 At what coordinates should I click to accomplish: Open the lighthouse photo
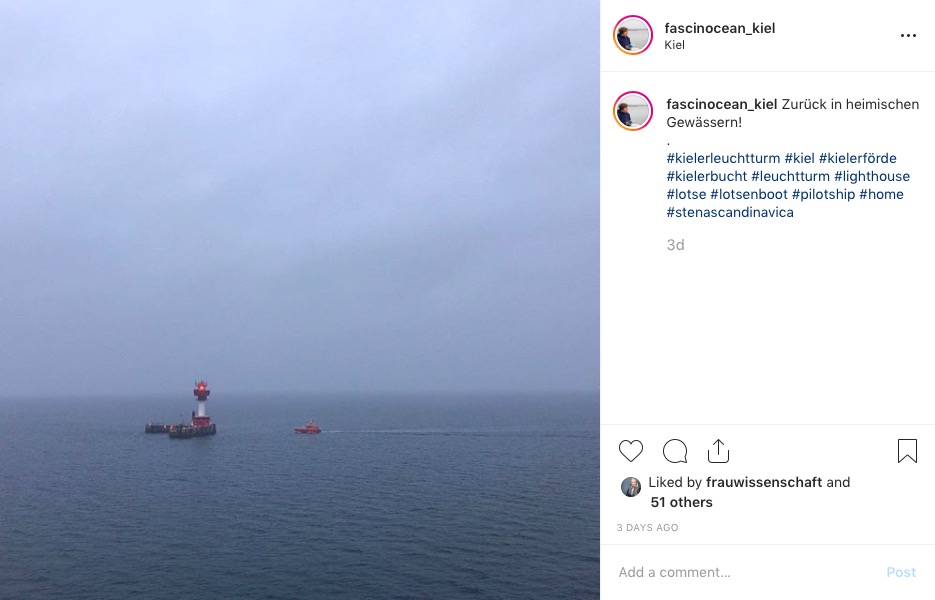300,300
